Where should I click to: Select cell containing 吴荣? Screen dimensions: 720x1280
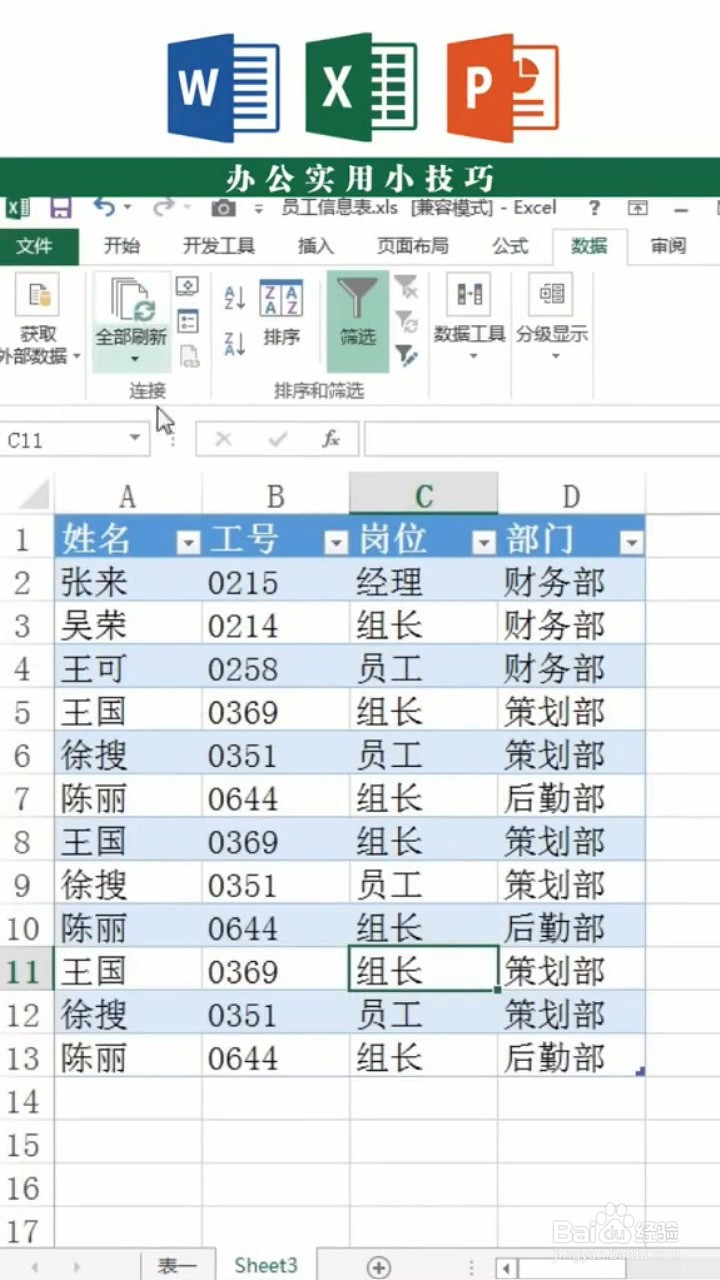pos(128,625)
